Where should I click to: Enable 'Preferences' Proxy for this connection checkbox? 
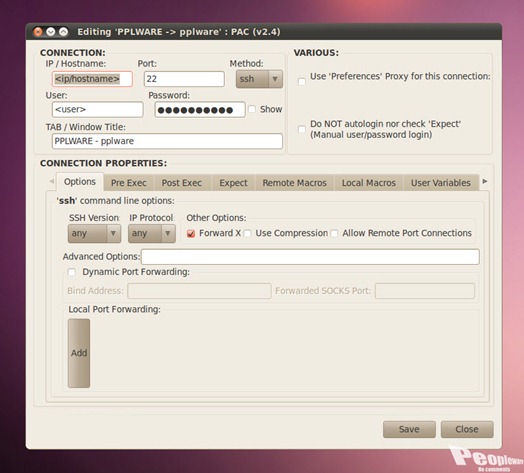(x=301, y=82)
